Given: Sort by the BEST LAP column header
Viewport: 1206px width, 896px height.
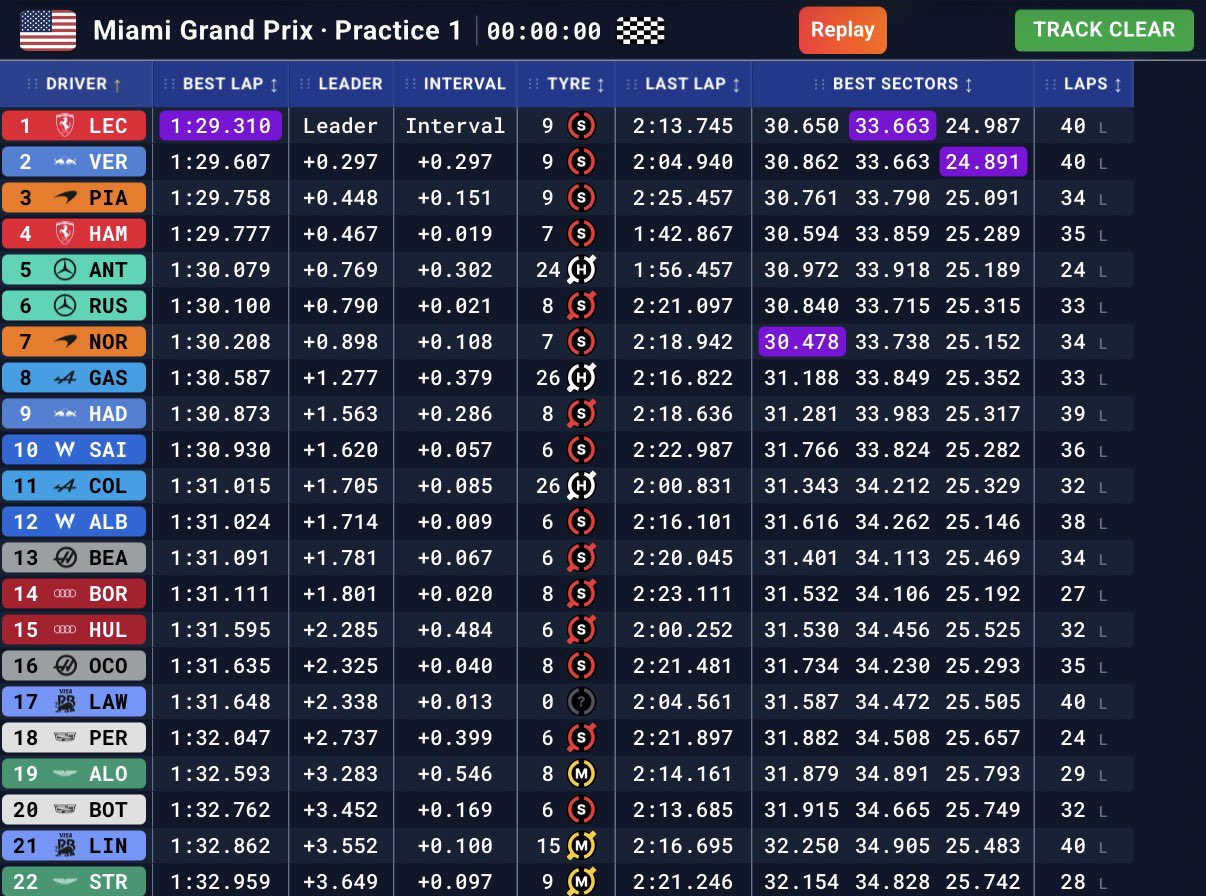Looking at the screenshot, I should click(x=221, y=84).
